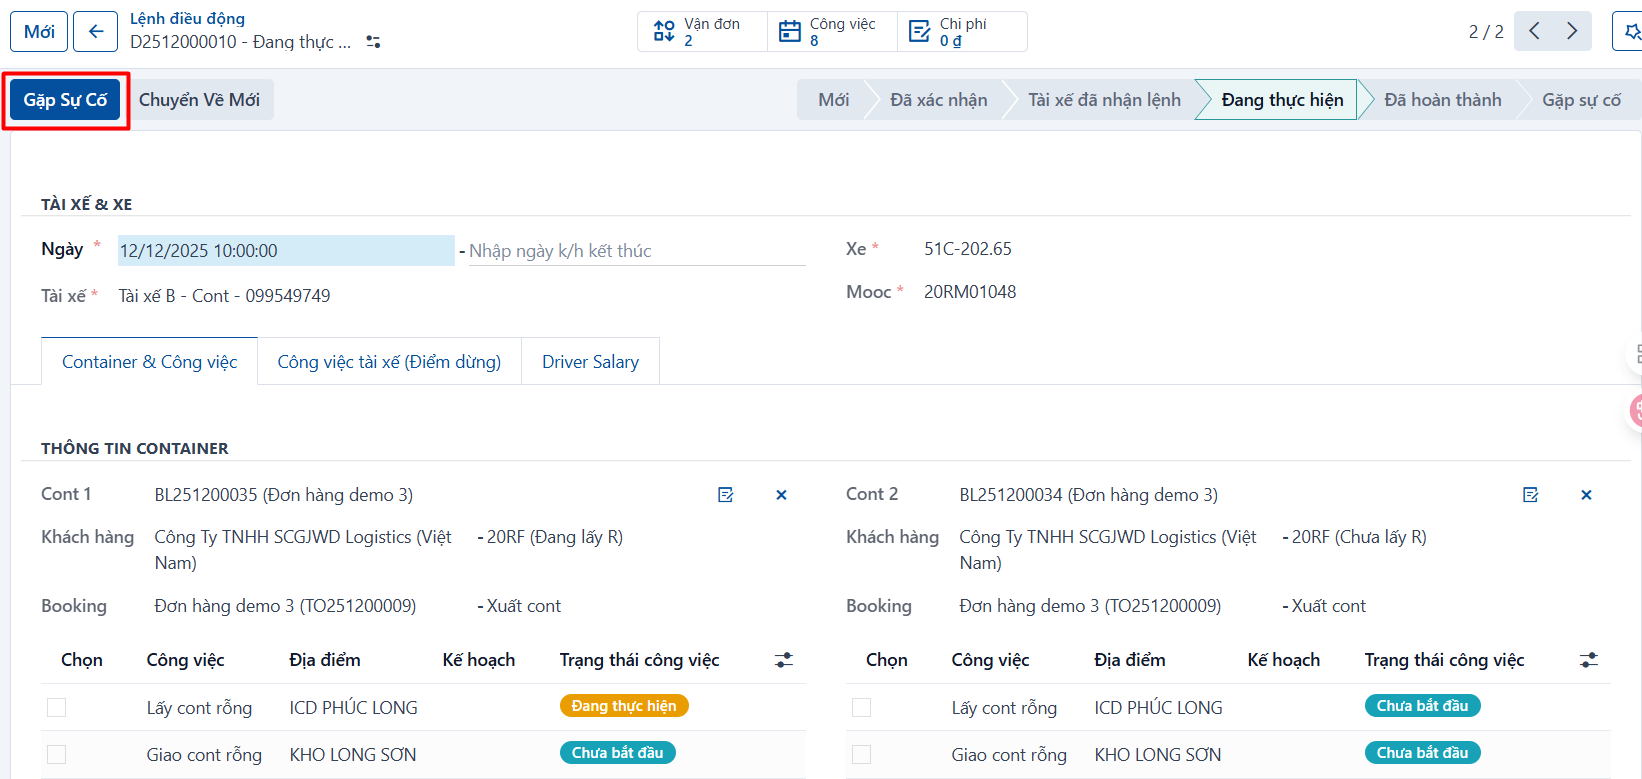The image size is (1642, 779).
Task: Open Cont 1 BL251200035 field
Action: (x=283, y=495)
